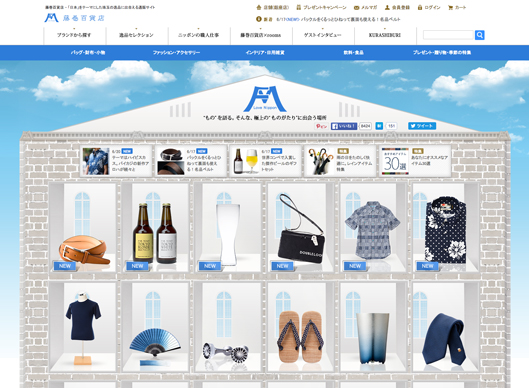The height and width of the screenshot is (388, 529).
Task: Open the hibiscus aloha shirt news card
Action: click(x=116, y=161)
